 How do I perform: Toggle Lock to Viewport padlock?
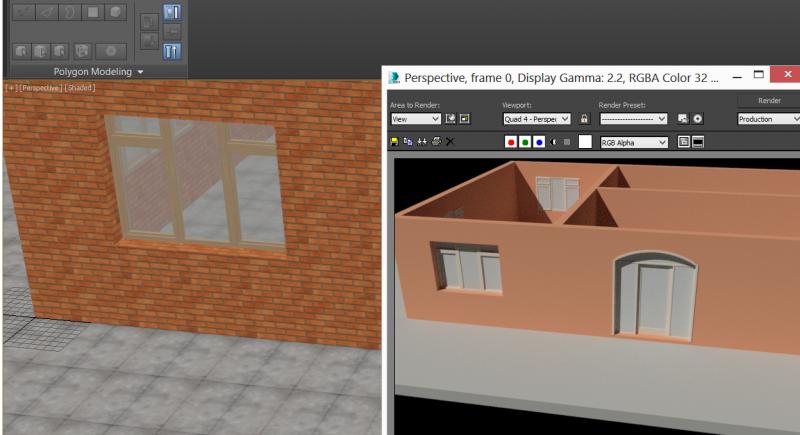[584, 119]
